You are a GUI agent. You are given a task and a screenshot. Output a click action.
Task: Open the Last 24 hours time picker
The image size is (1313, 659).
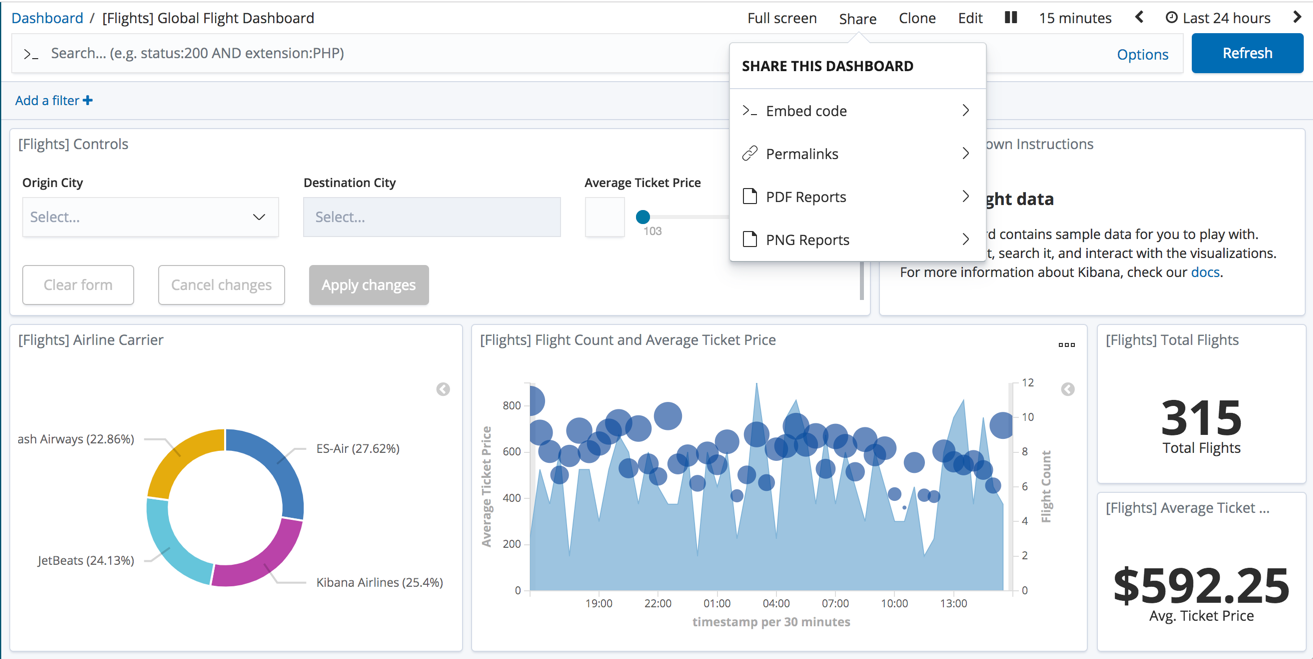[x=1218, y=18]
